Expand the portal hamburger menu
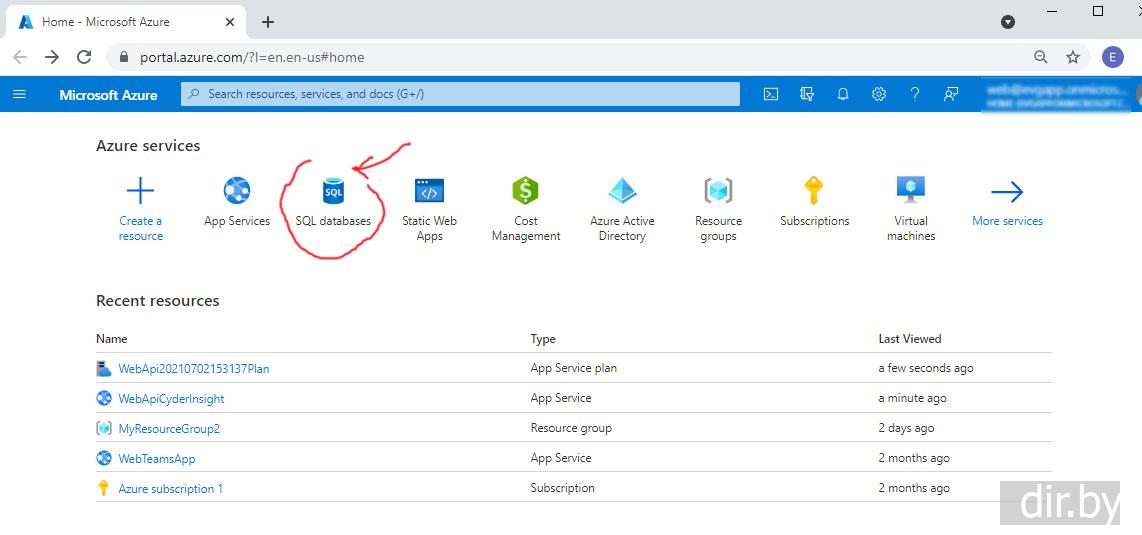1142x535 pixels. pyautogui.click(x=20, y=94)
